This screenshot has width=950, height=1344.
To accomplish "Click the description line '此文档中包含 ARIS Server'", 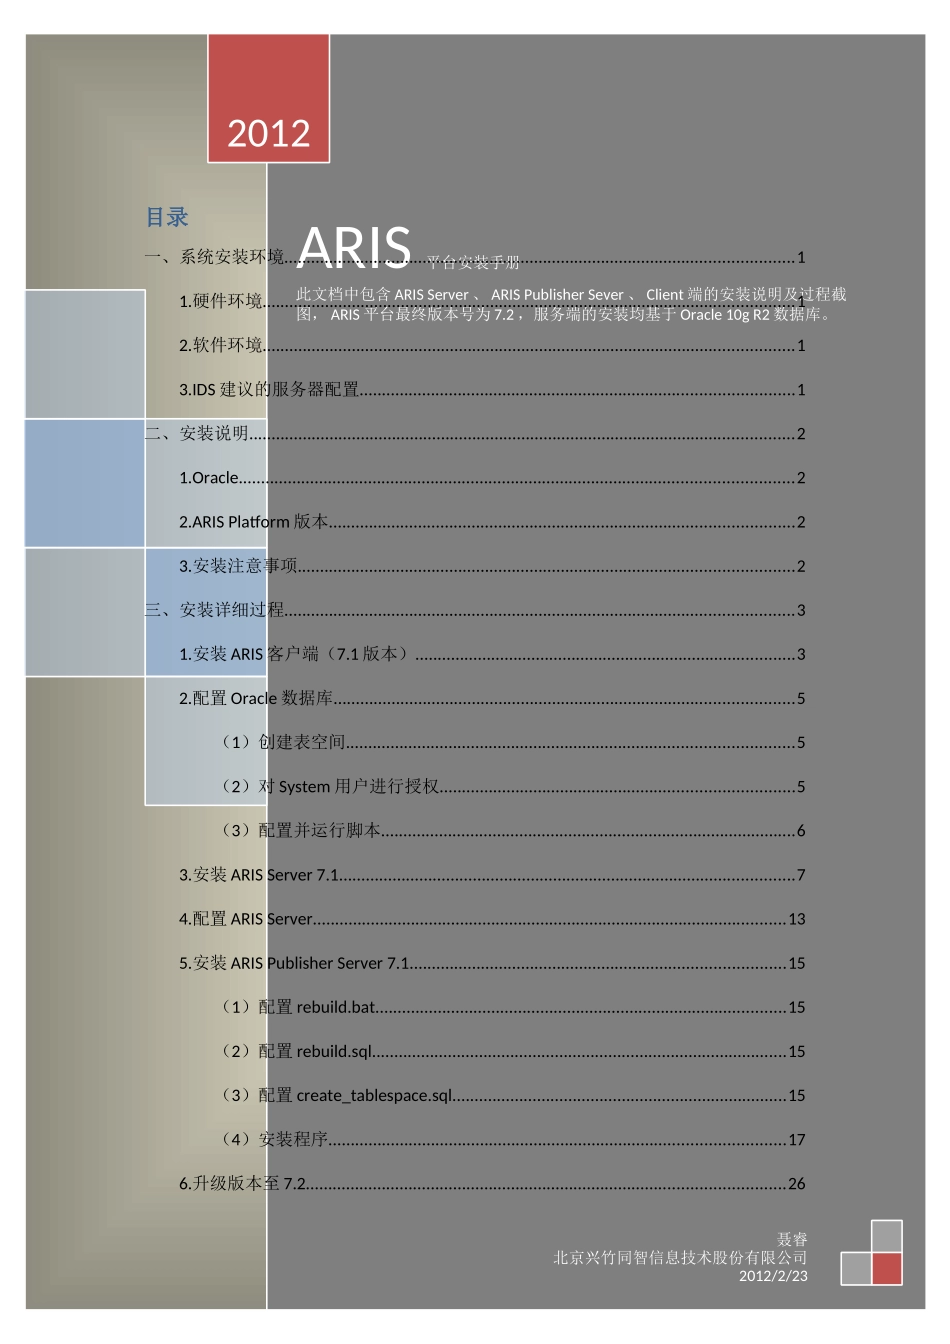I will point(571,294).
